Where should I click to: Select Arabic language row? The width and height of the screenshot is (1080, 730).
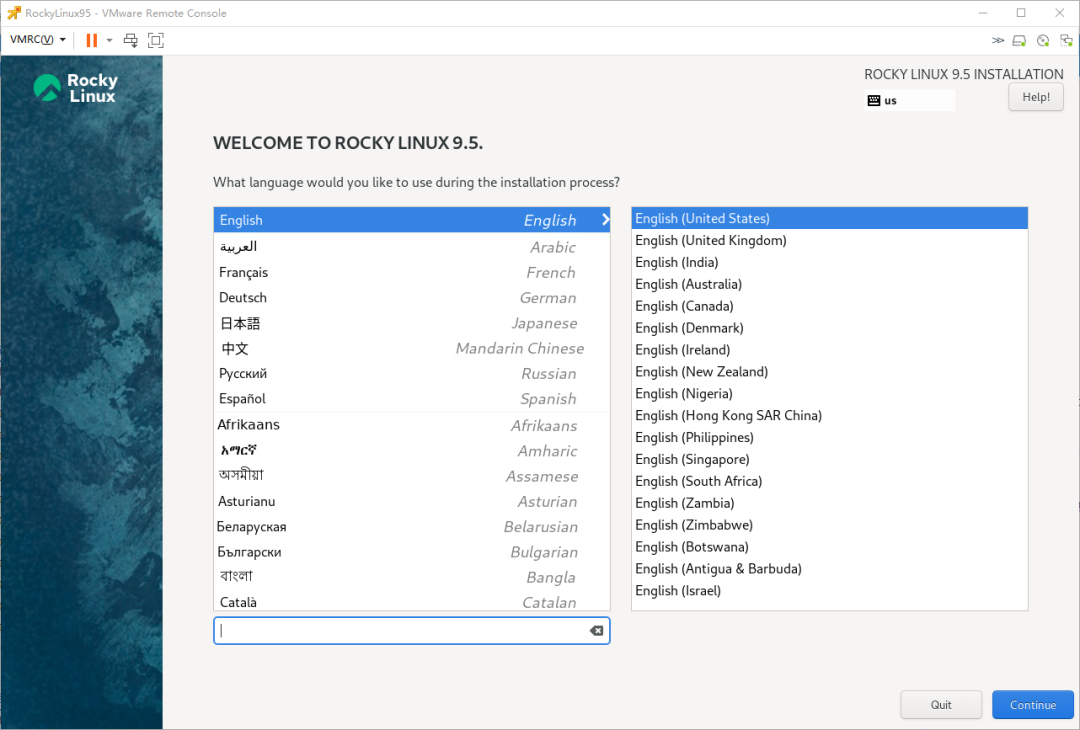[412, 247]
